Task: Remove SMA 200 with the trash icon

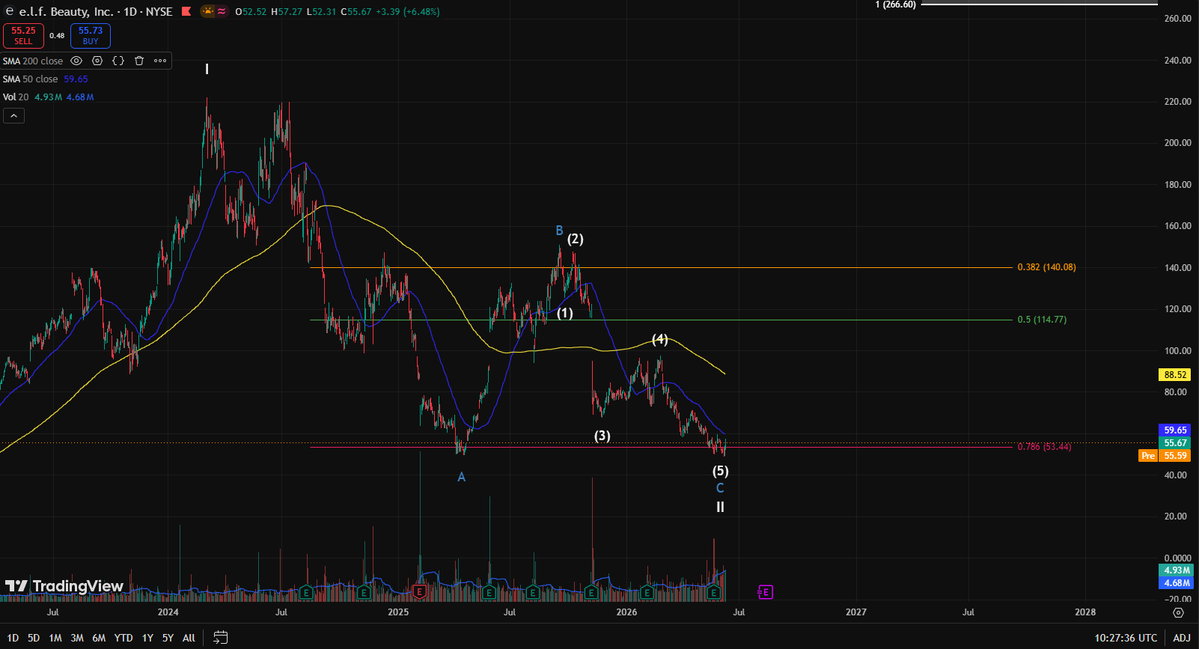Action: tap(139, 60)
